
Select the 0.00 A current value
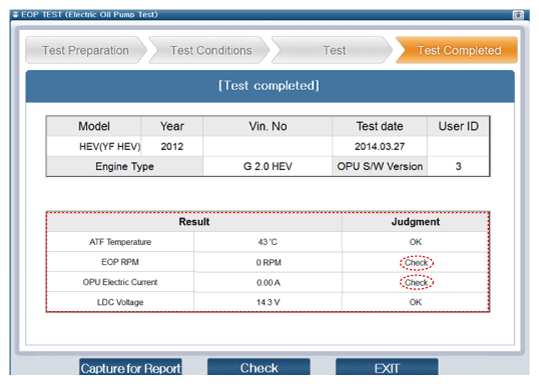click(x=268, y=283)
